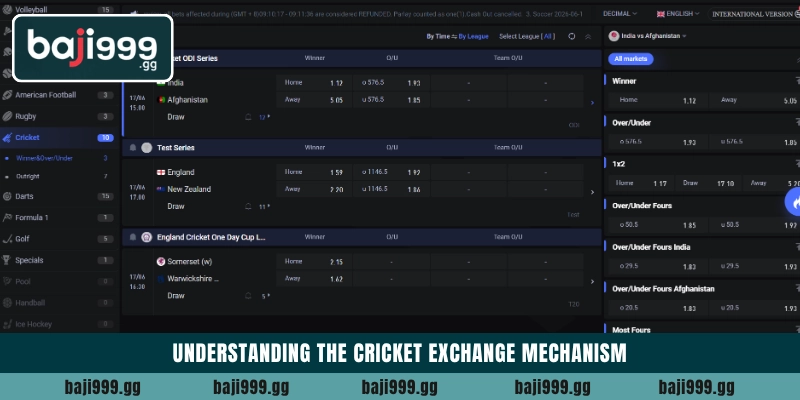Screen dimensions: 800x400
Task: Open the Golf sport icon
Action: 7,239
